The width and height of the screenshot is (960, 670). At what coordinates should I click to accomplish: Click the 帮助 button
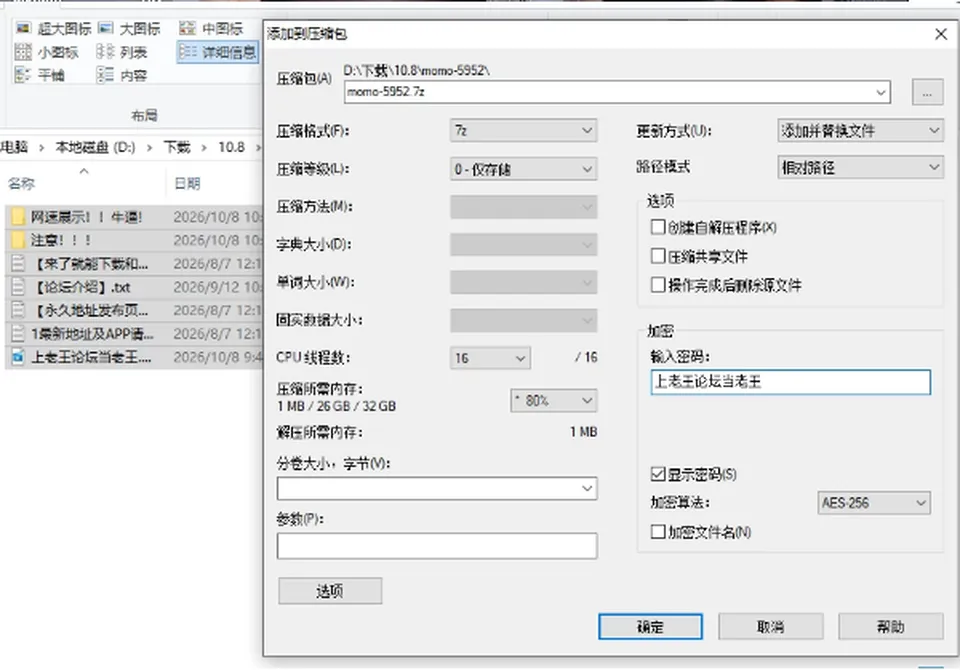point(890,627)
